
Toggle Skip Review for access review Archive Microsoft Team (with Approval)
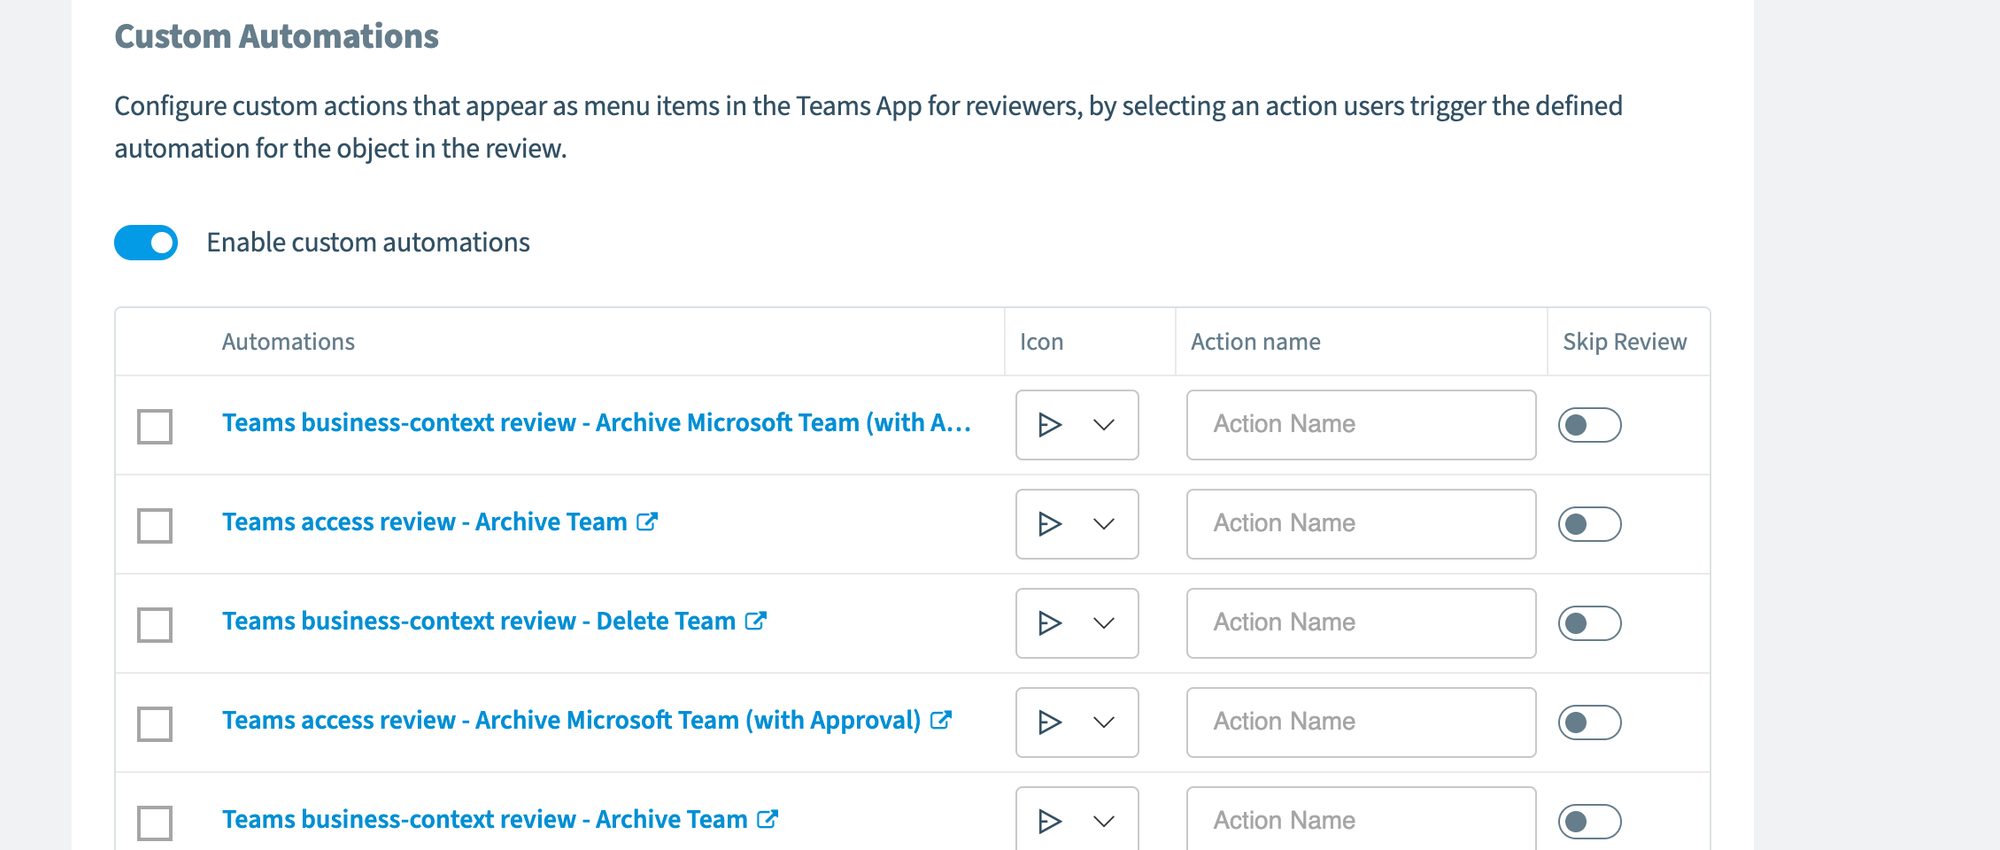pos(1589,722)
